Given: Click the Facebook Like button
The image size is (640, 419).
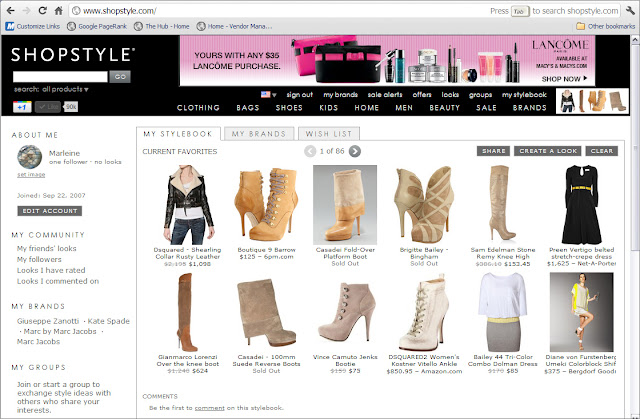Looking at the screenshot, I should point(48,107).
